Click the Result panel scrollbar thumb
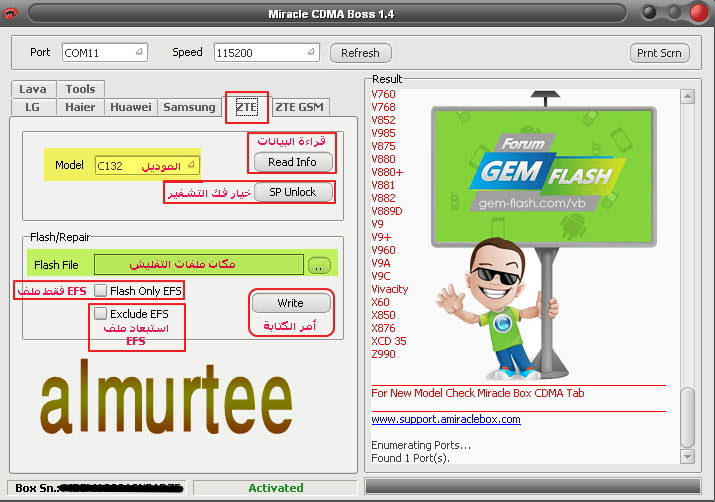715x502 pixels. coord(687,418)
